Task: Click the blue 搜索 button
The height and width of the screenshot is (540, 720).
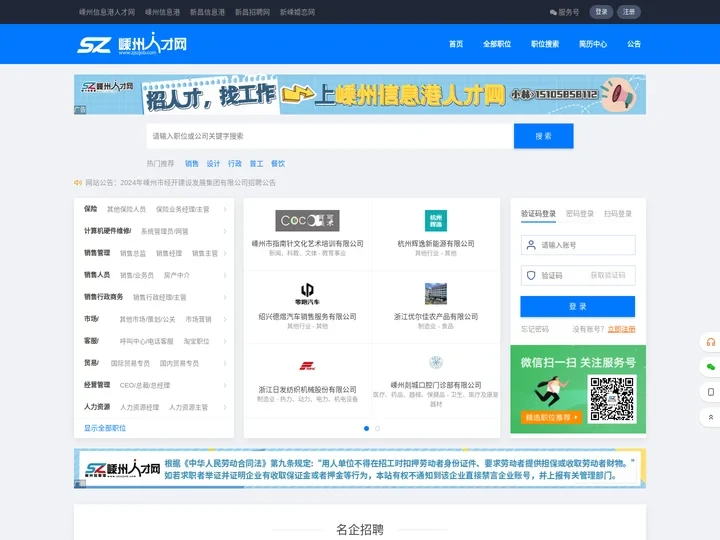Action: [544, 136]
